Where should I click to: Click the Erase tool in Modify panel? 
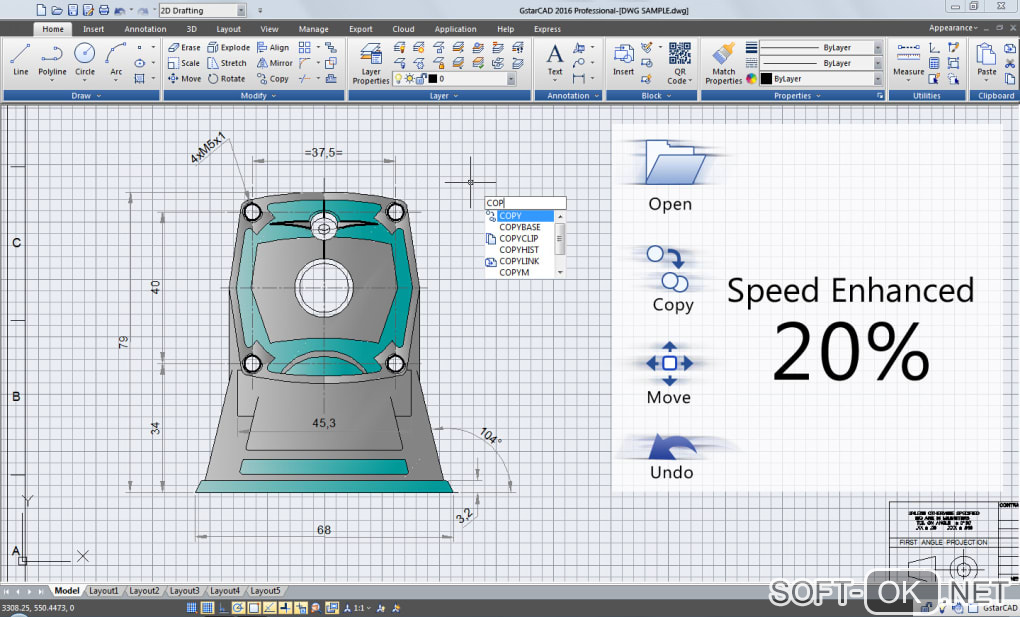pyautogui.click(x=184, y=47)
